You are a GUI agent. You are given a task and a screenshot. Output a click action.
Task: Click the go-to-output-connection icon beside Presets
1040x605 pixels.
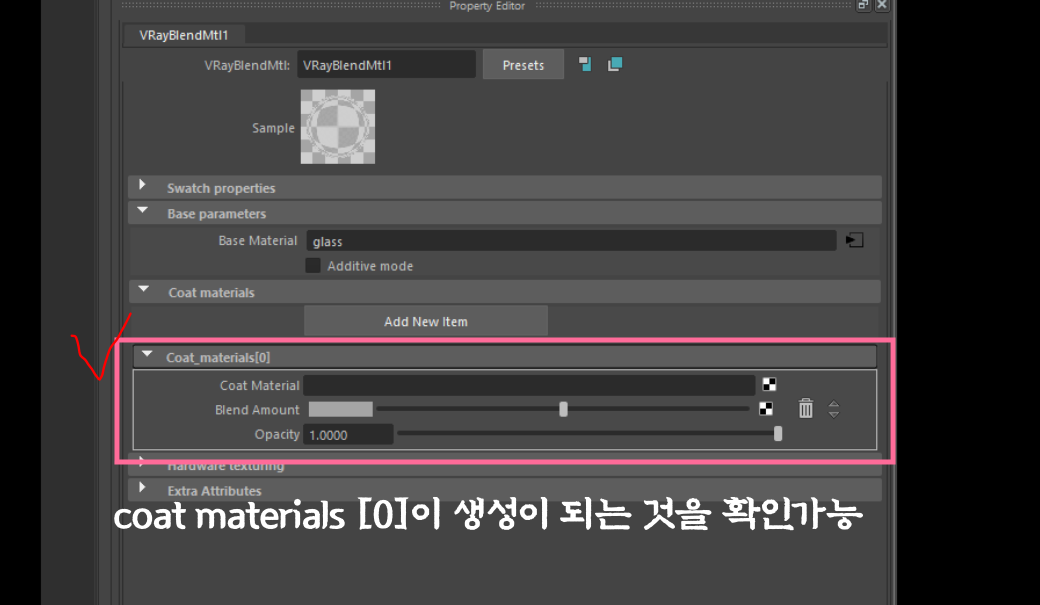pyautogui.click(x=615, y=64)
